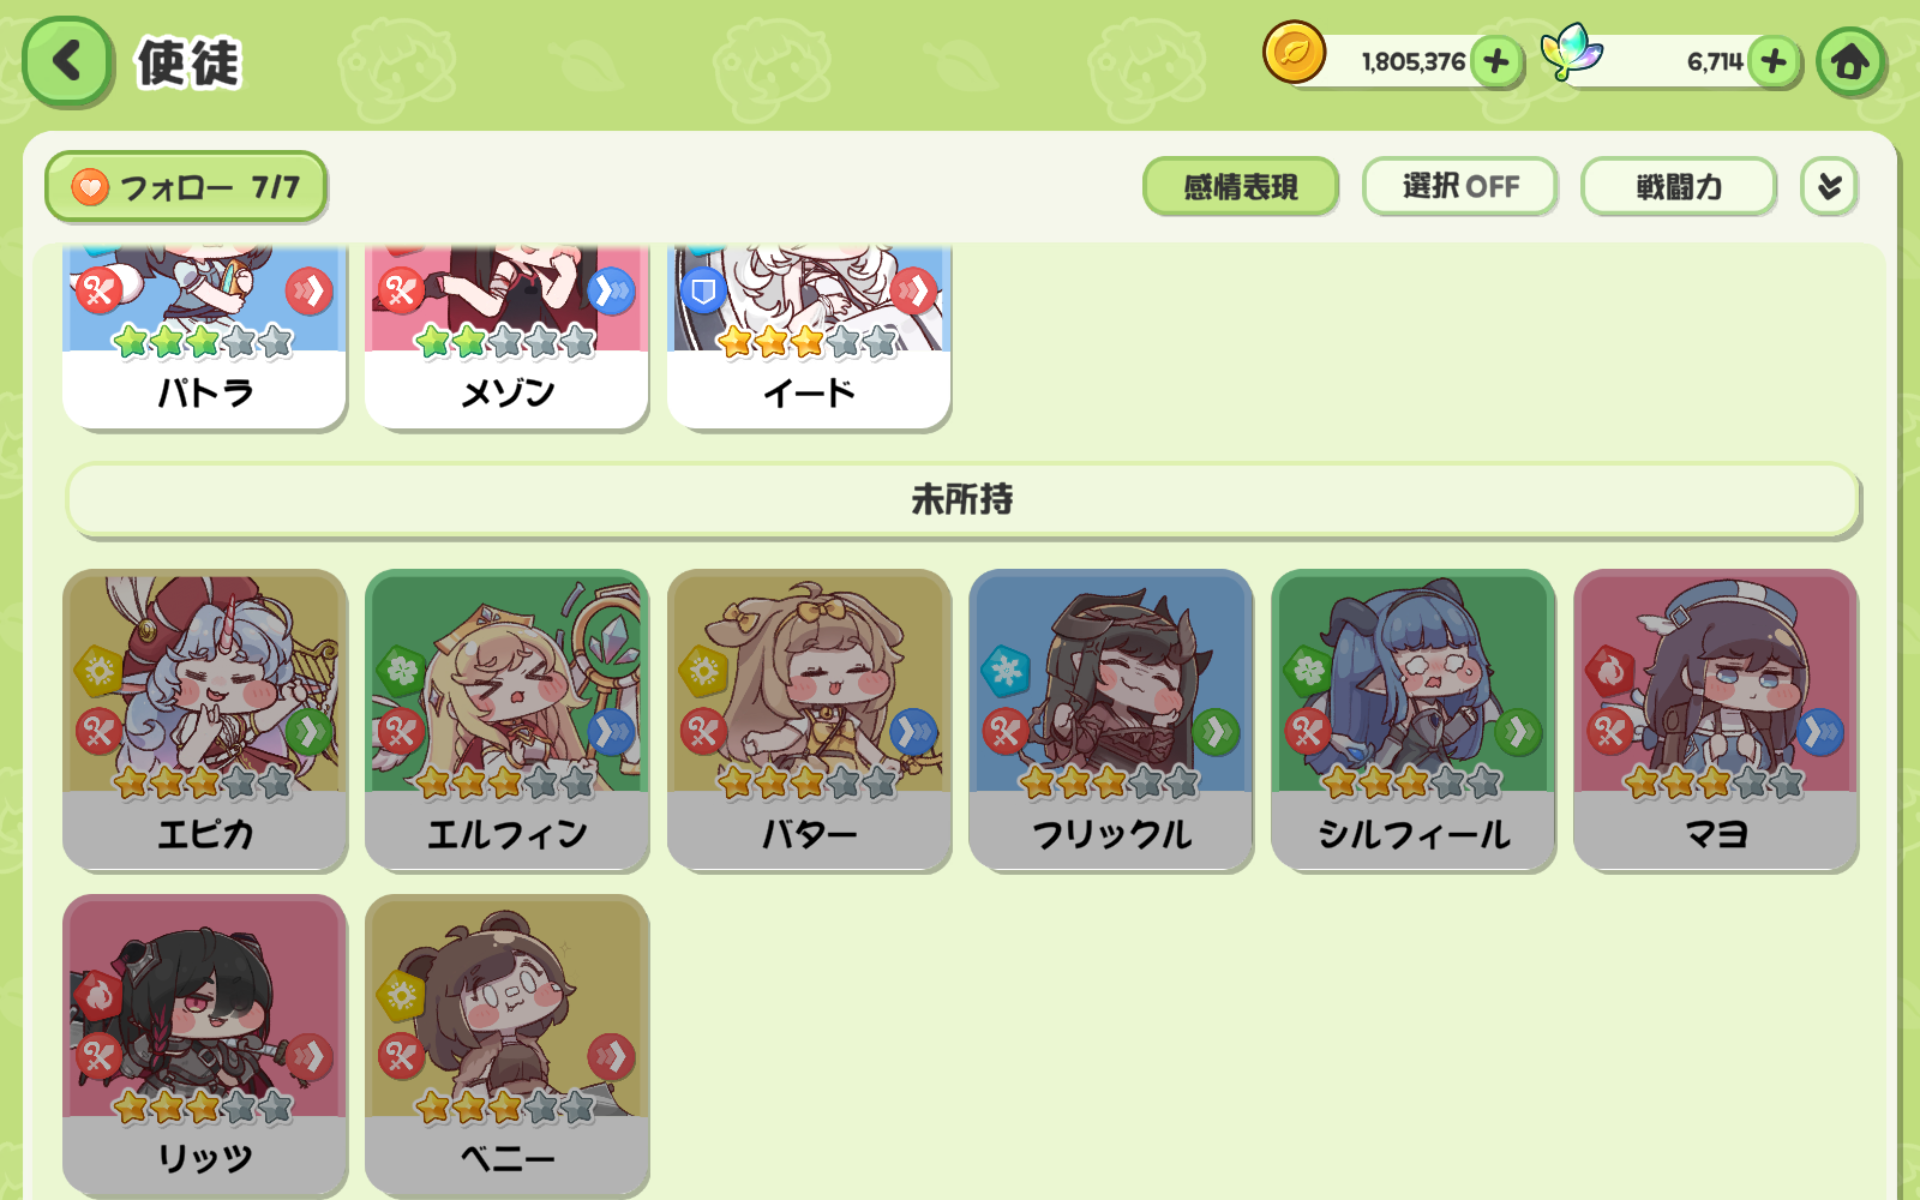The height and width of the screenshot is (1200, 1920).
Task: Click the shield role icon on イード
Action: click(x=703, y=292)
